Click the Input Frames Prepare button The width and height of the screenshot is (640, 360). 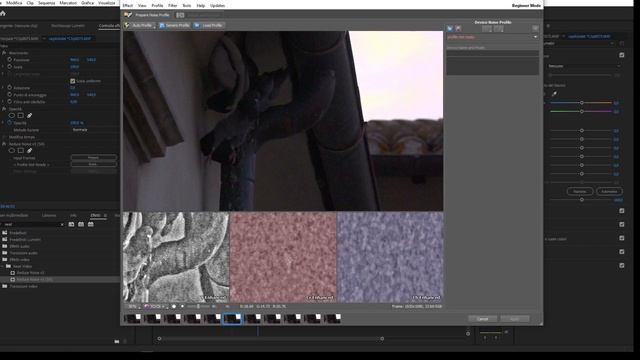click(x=93, y=158)
